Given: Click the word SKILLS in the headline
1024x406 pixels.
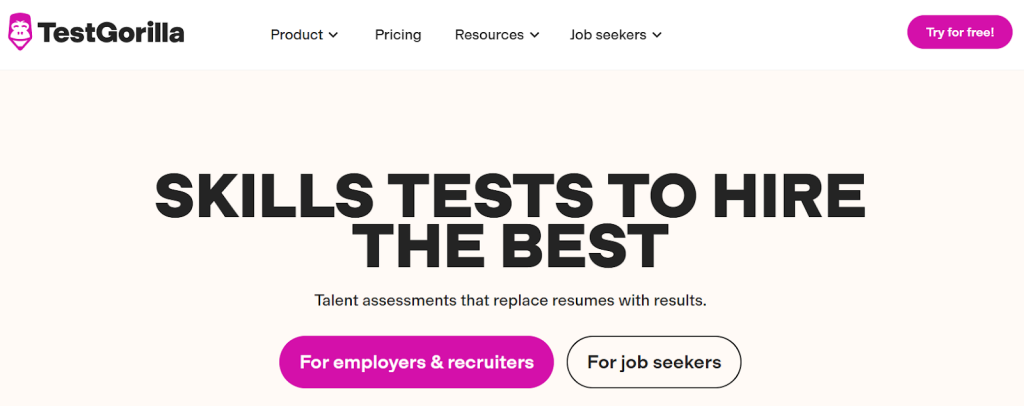Looking at the screenshot, I should click(264, 196).
